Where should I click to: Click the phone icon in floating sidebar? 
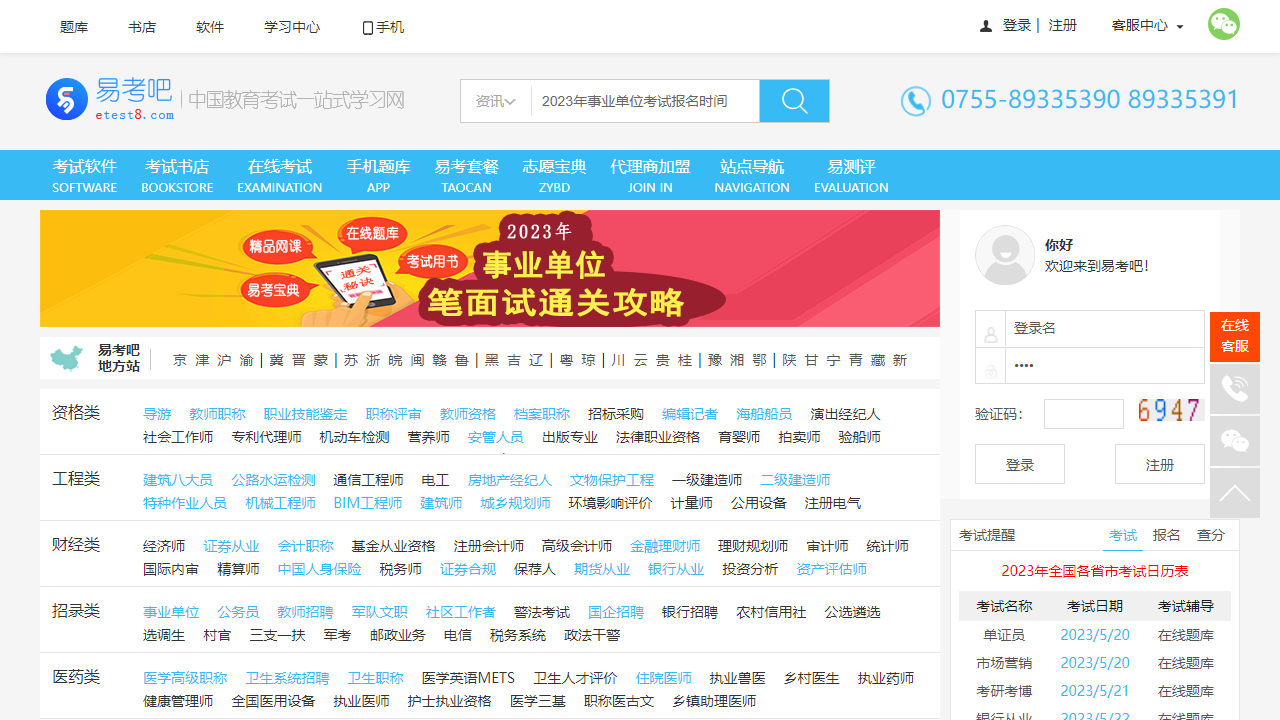click(1234, 389)
